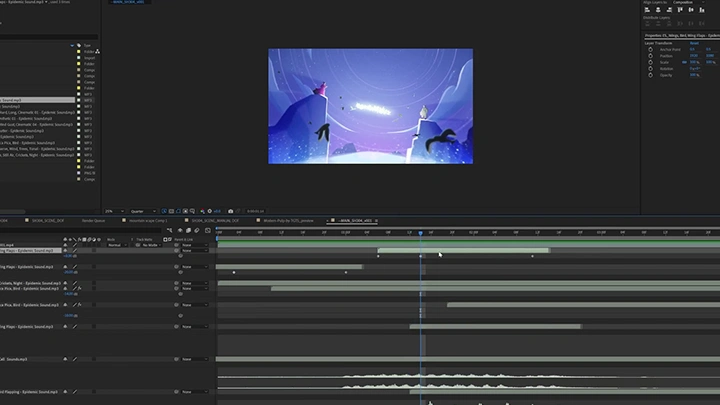720x405 pixels.
Task: Toggle Position stopwatch in Properties panel
Action: click(x=650, y=56)
